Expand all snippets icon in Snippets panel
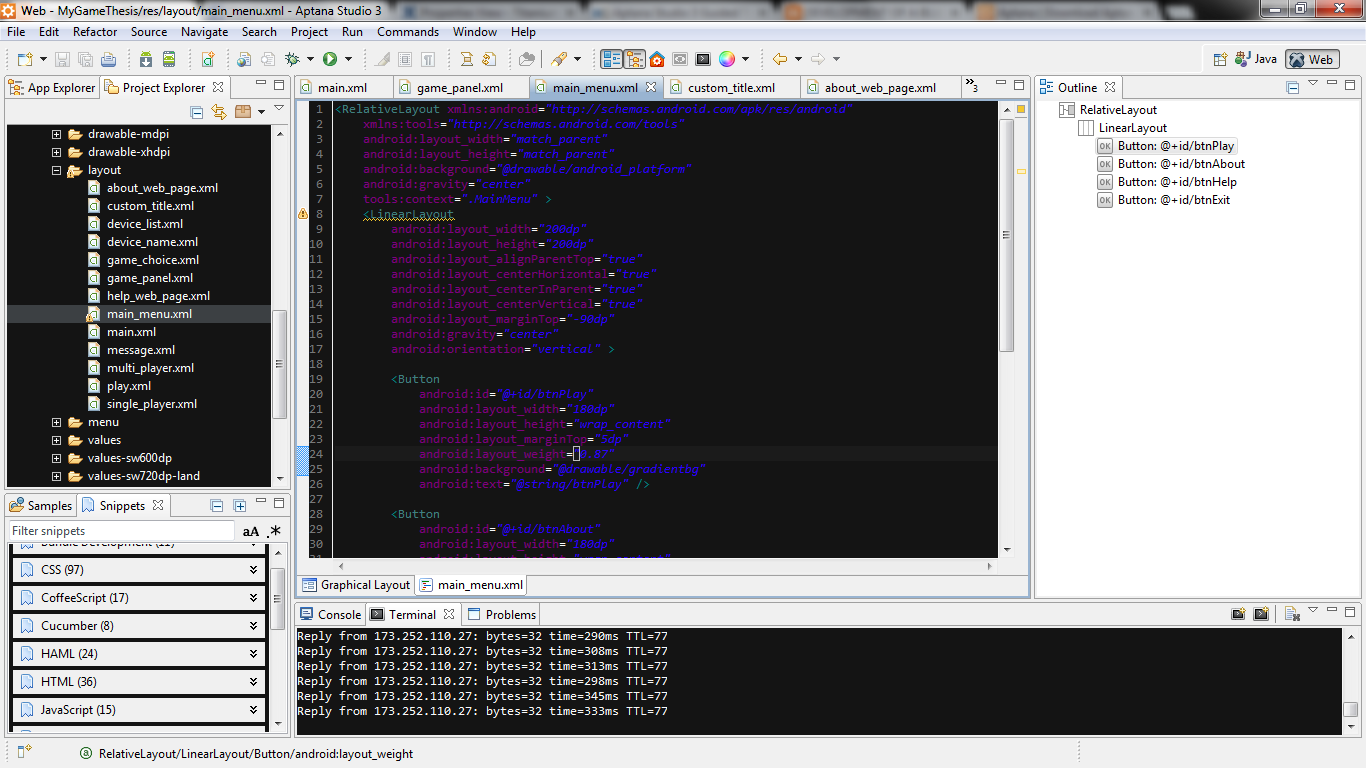 [239, 506]
